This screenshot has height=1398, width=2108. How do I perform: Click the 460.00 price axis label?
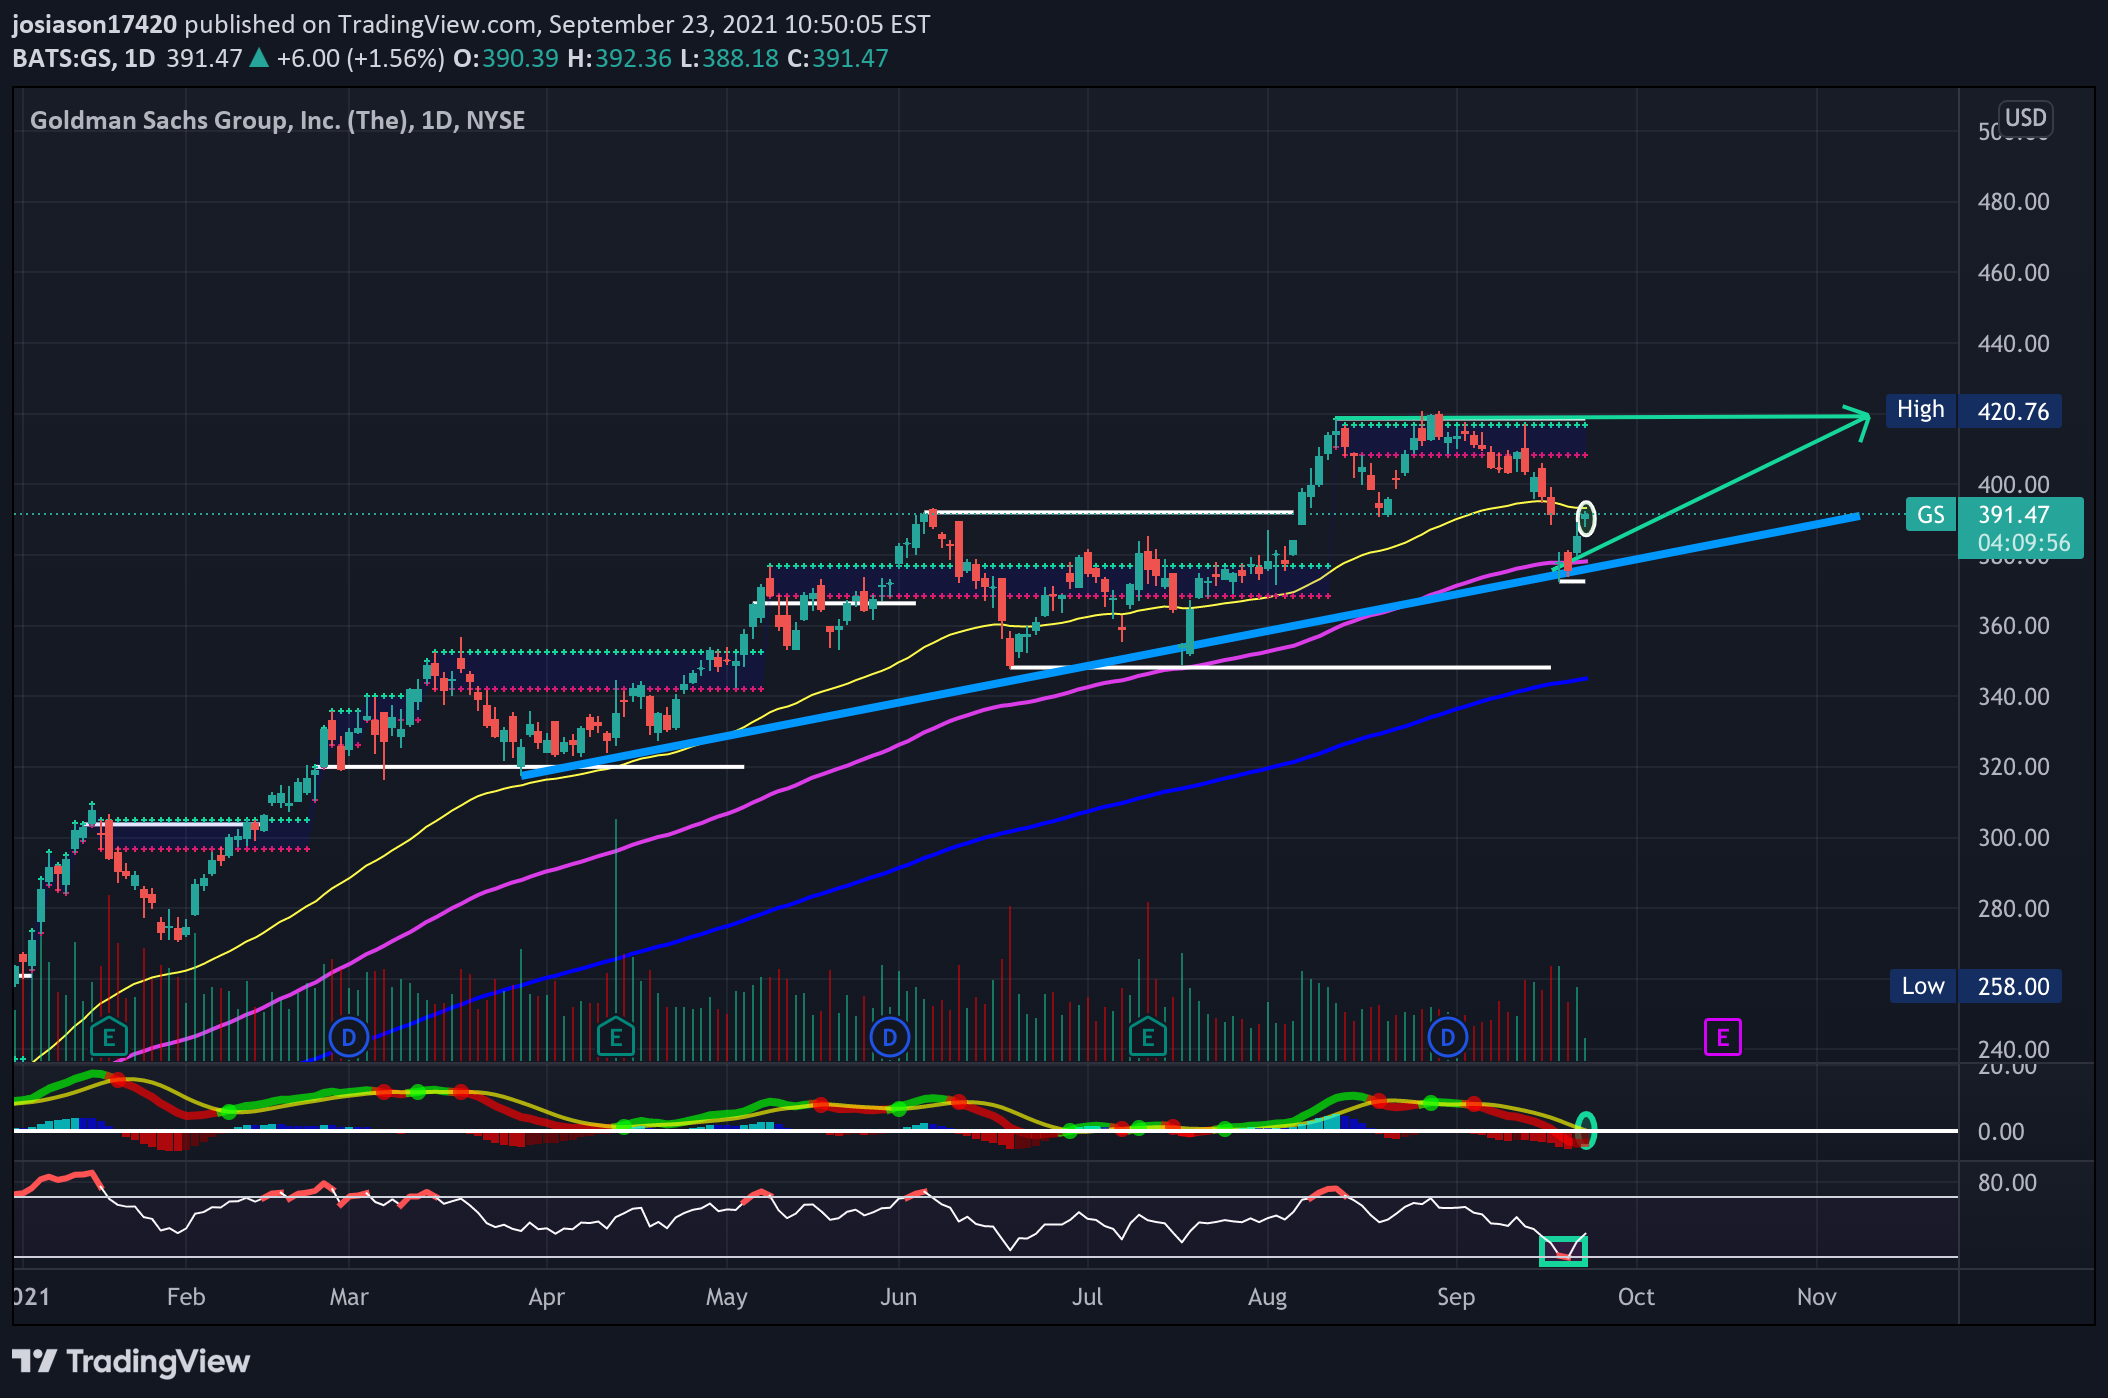(x=2013, y=273)
